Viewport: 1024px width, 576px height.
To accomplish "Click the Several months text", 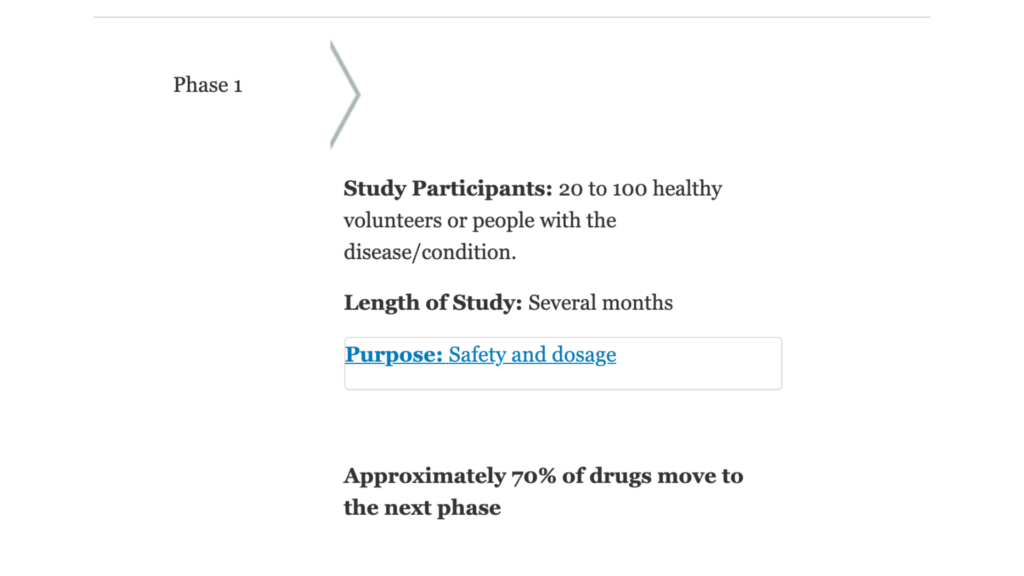I will 600,303.
